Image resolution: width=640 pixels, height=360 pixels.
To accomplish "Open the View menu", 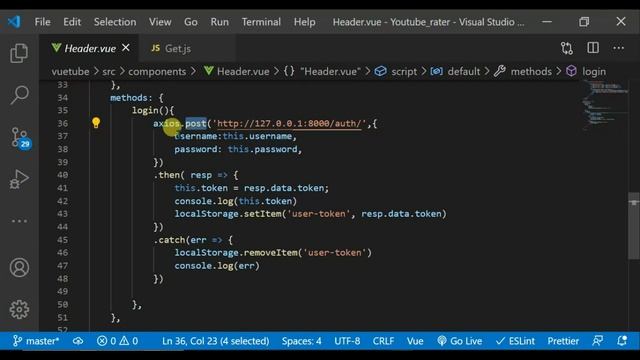I will click(x=160, y=22).
